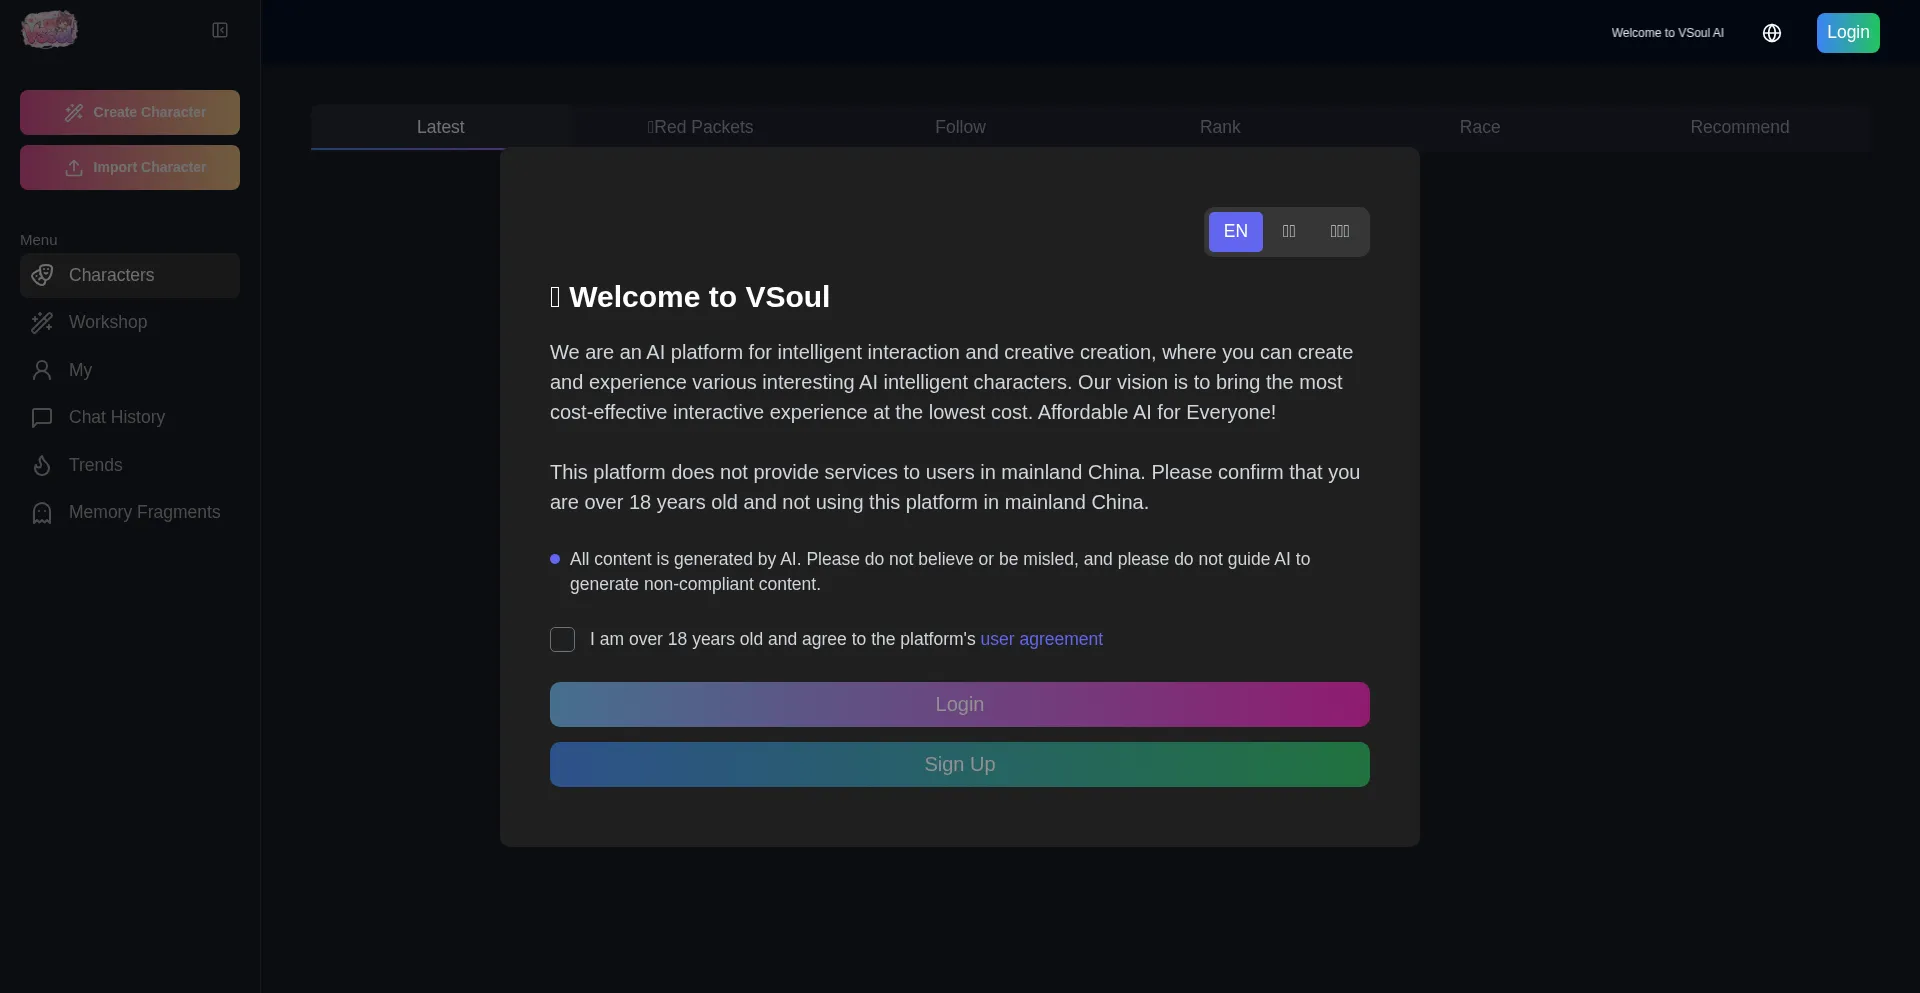Screen dimensions: 1920x993
Task: Open My from the sidebar menu
Action: (130, 370)
